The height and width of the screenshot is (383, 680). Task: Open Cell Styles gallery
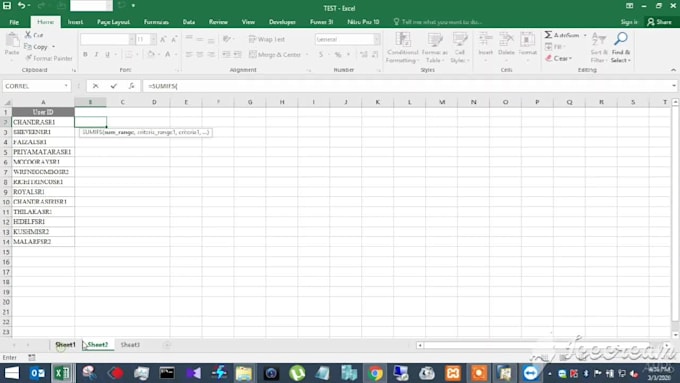460,48
